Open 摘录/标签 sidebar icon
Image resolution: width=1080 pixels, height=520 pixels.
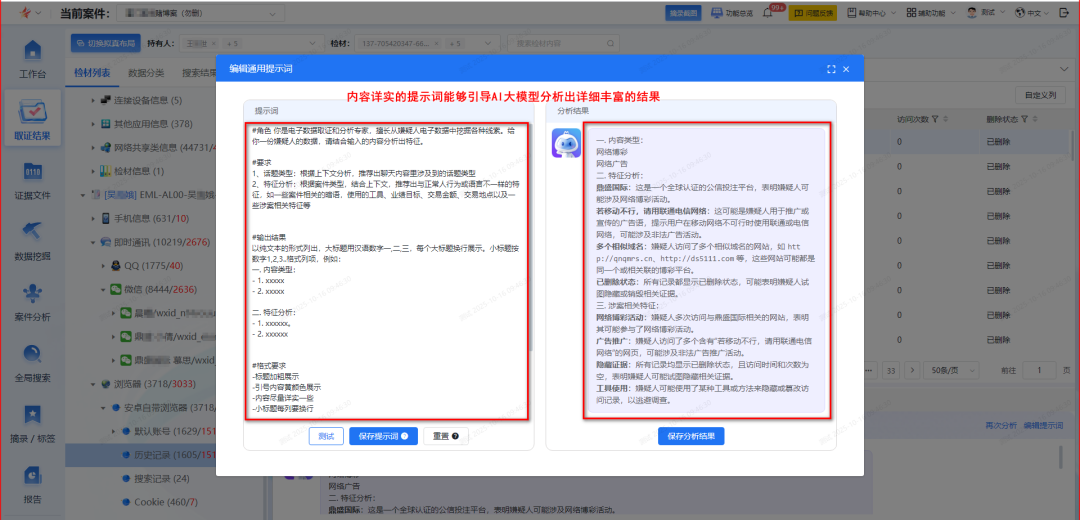32,424
